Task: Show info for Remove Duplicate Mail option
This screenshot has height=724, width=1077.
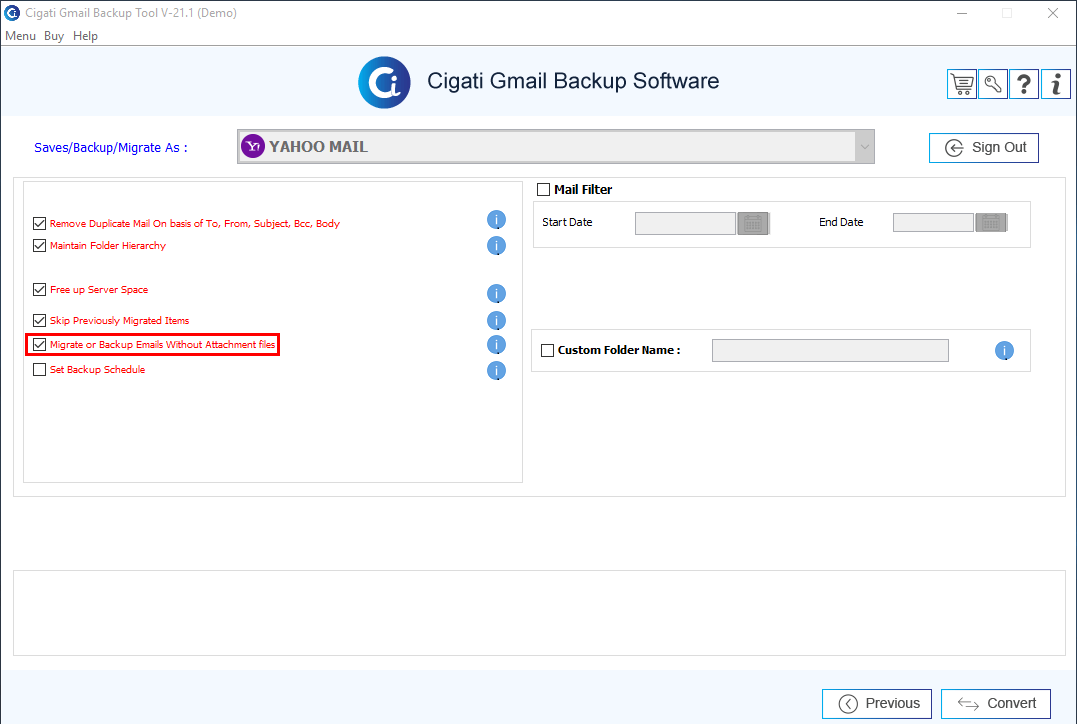Action: [496, 220]
